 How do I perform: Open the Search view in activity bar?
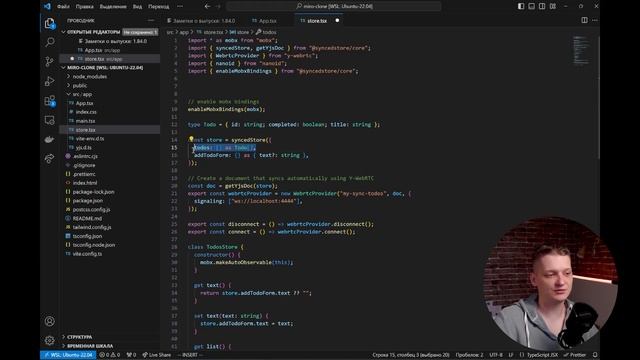click(49, 42)
